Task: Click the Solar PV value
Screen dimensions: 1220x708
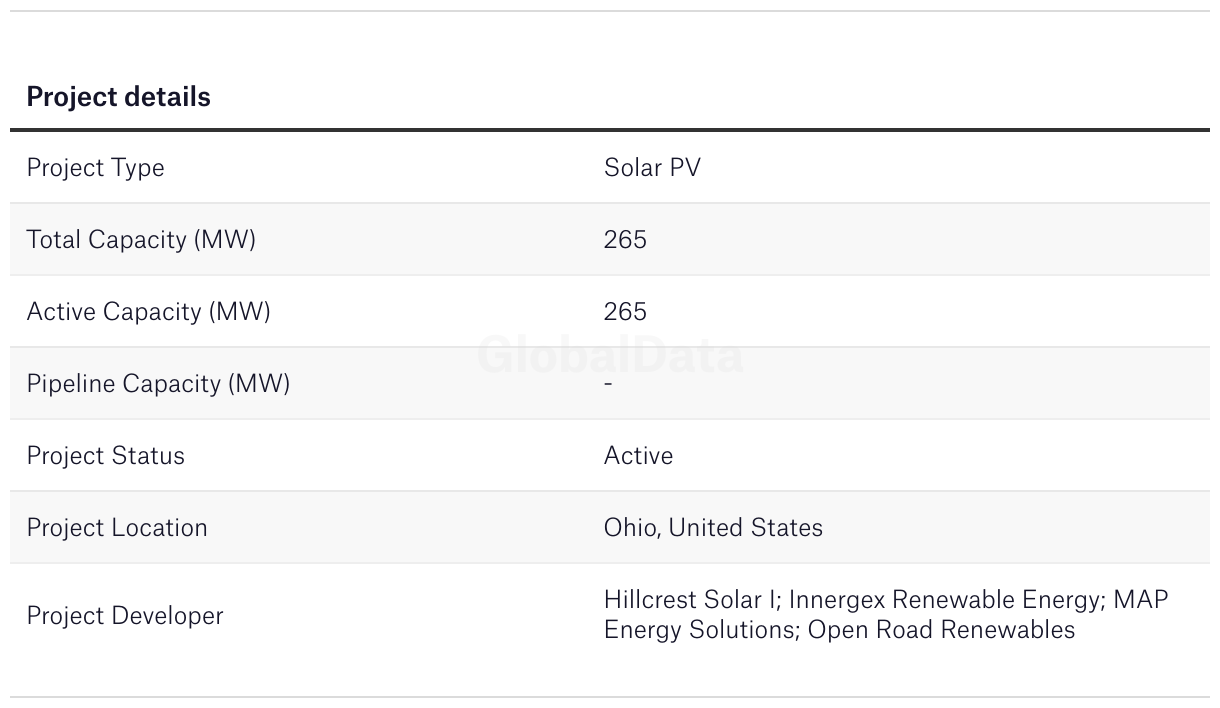Action: pyautogui.click(x=652, y=167)
